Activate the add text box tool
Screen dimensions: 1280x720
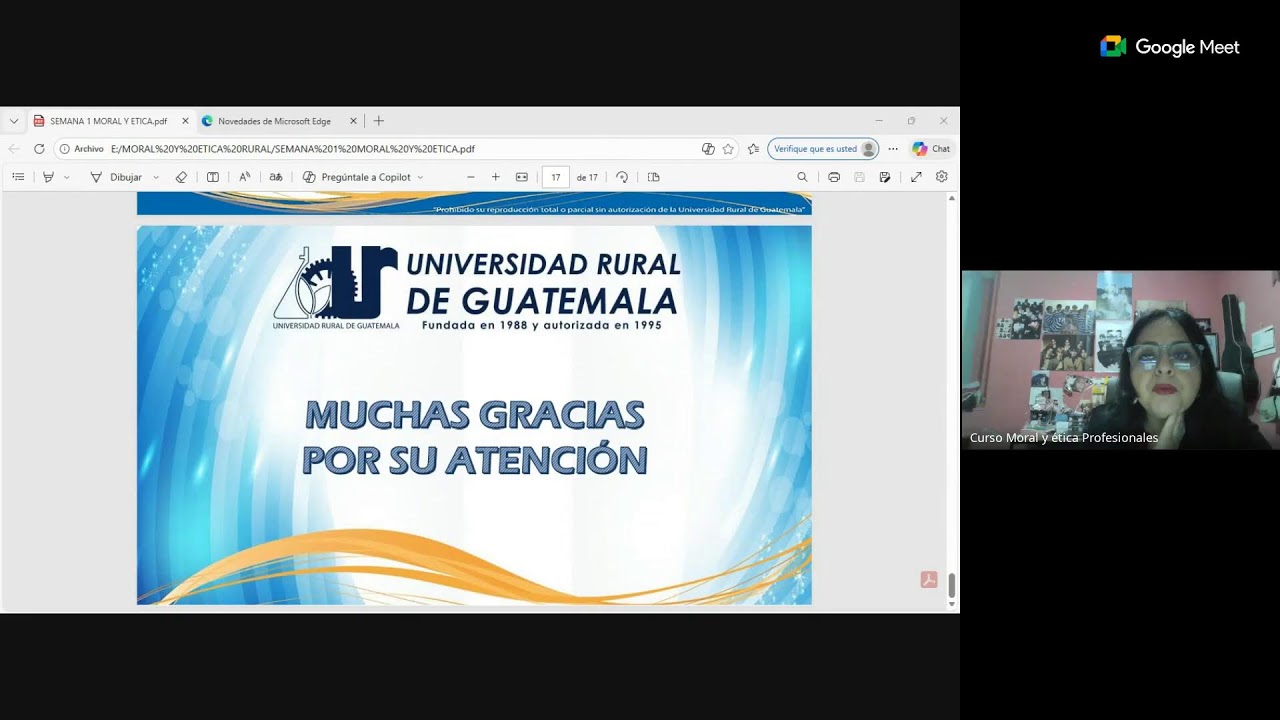click(x=213, y=177)
